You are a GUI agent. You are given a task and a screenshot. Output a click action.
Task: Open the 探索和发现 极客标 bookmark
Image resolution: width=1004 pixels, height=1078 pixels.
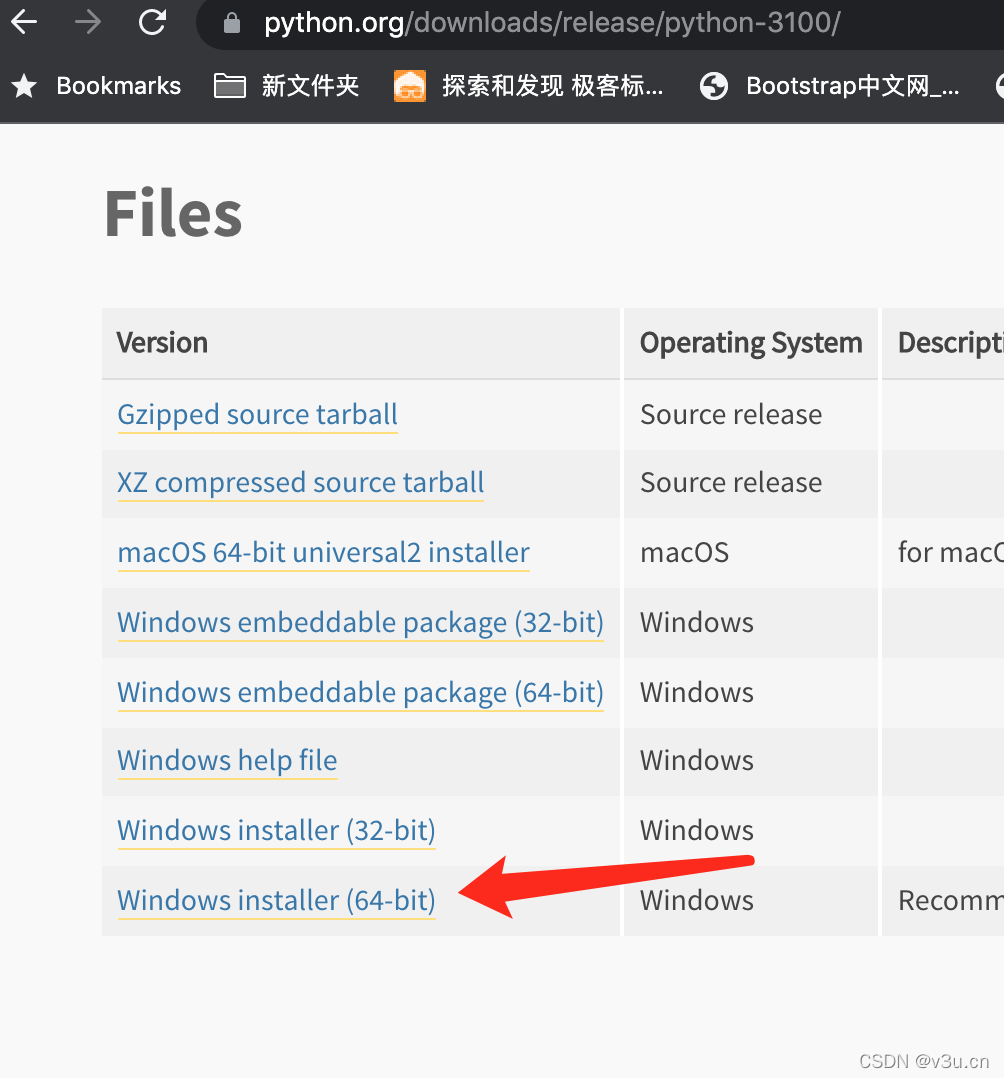[x=528, y=86]
